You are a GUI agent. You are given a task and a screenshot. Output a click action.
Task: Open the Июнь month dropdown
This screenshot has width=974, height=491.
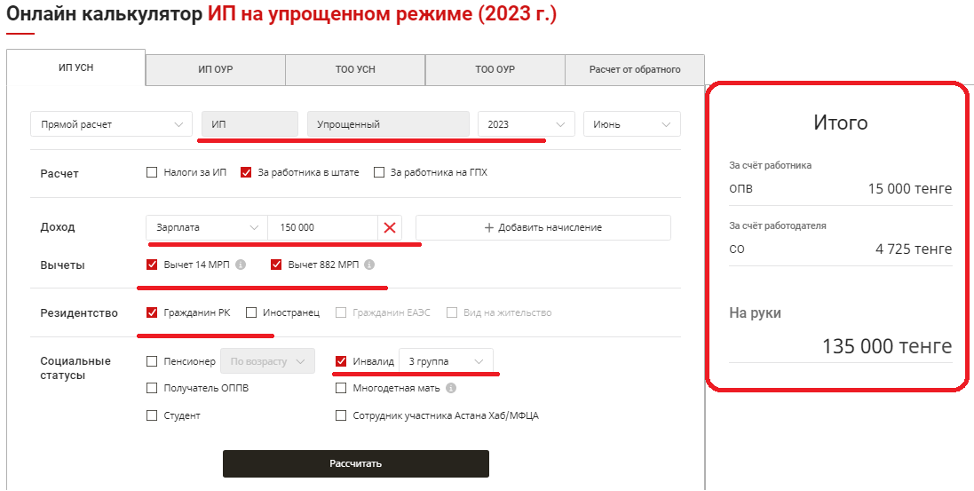[632, 124]
